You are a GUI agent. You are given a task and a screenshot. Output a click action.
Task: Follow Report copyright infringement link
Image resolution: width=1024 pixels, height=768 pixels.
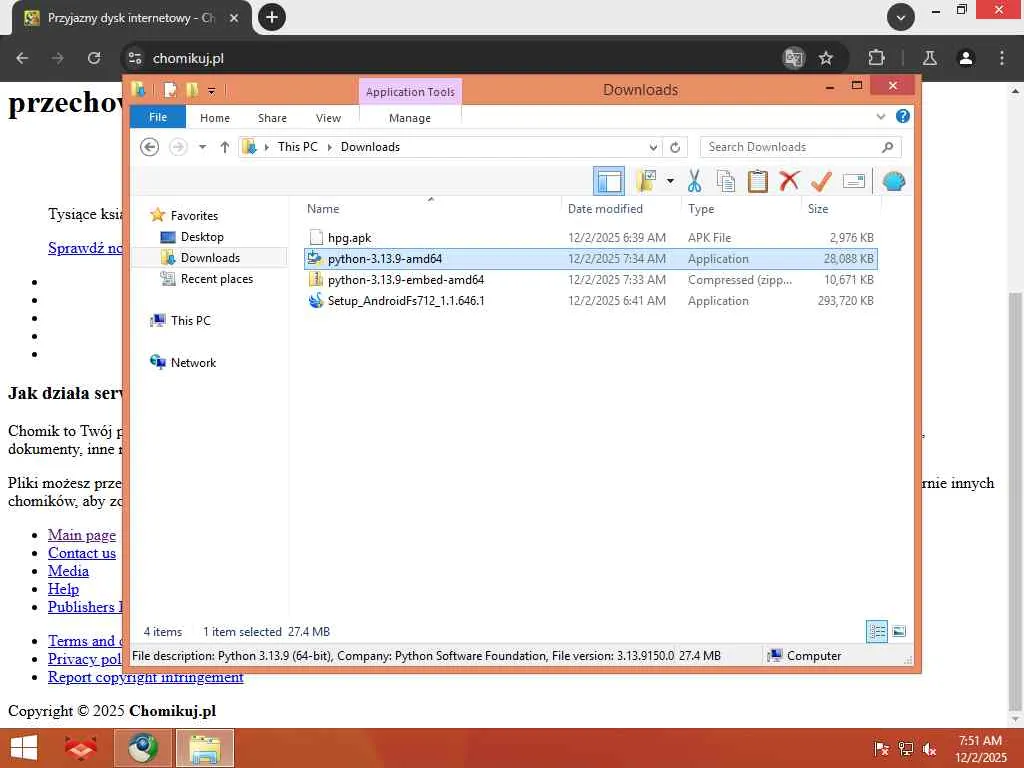[x=146, y=677]
